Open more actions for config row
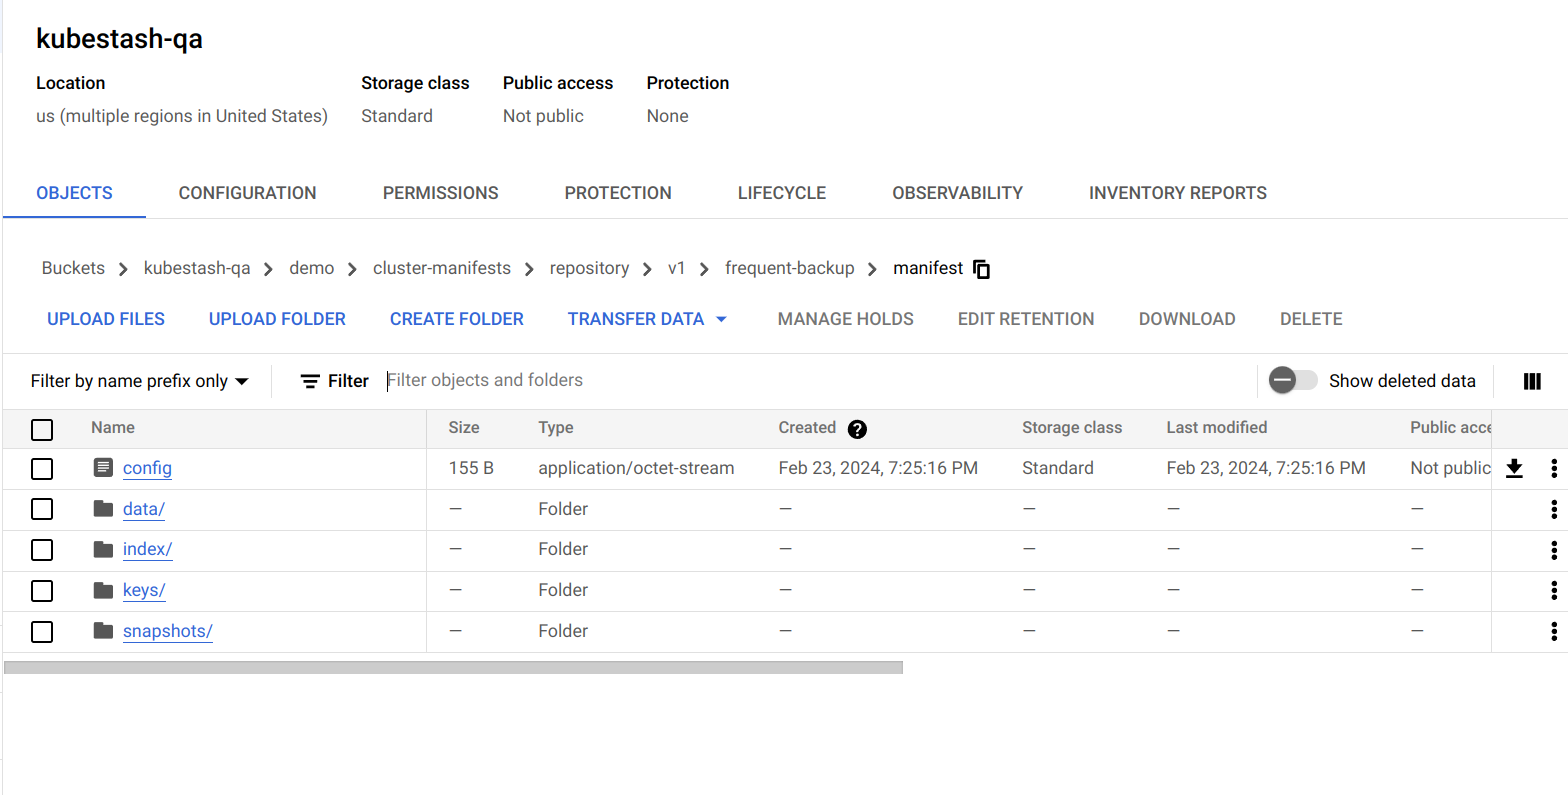This screenshot has width=1568, height=795. pos(1554,468)
